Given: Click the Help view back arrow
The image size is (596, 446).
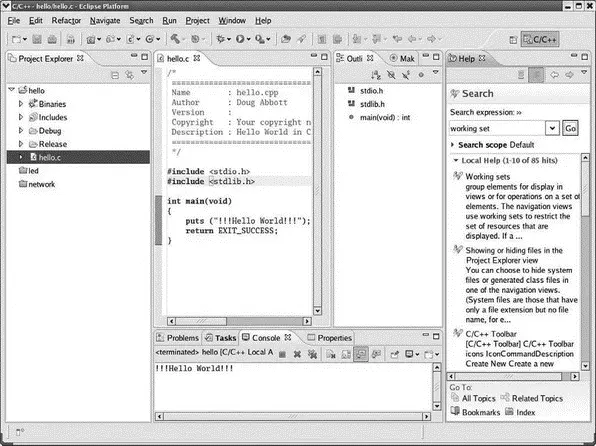Looking at the screenshot, I should [554, 75].
